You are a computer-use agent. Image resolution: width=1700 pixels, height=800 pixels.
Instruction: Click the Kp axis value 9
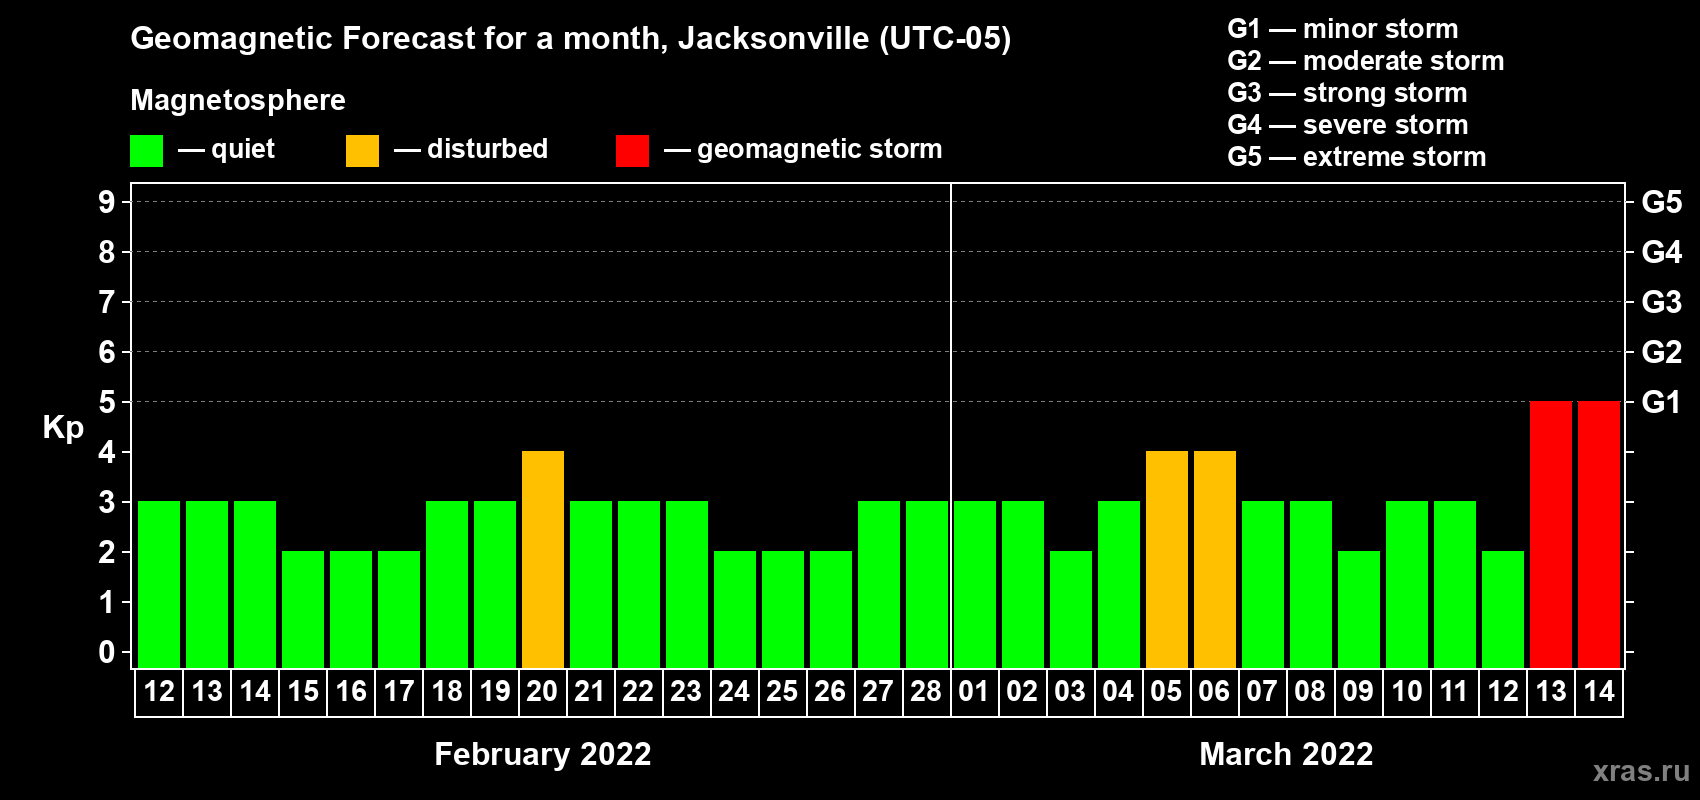(107, 202)
